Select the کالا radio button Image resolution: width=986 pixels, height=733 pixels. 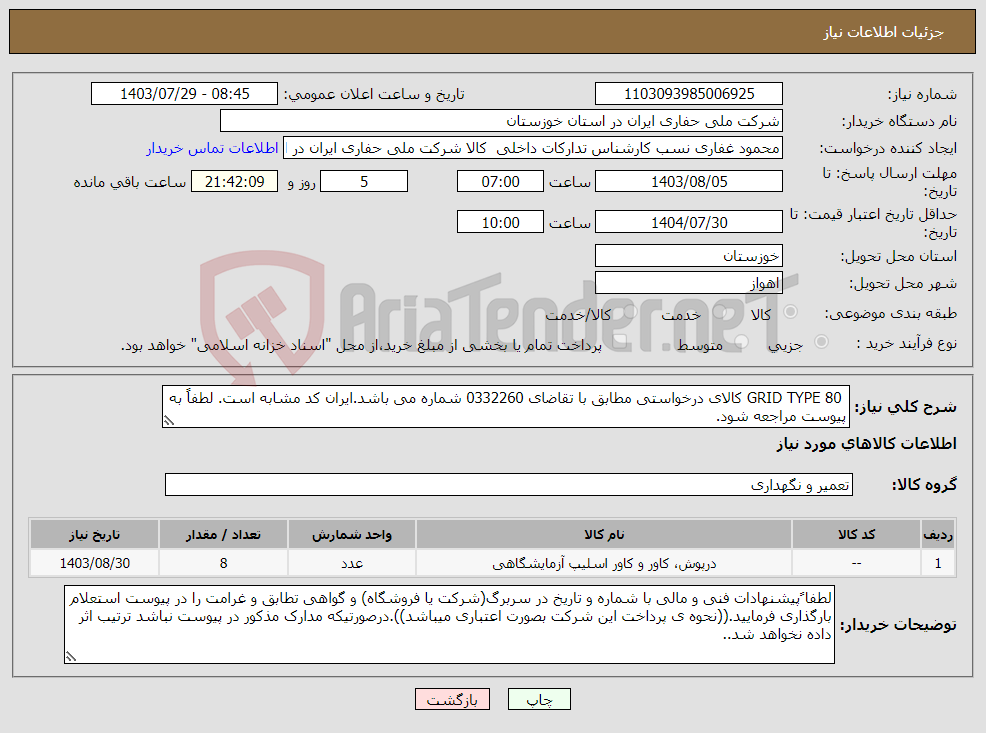click(x=790, y=312)
